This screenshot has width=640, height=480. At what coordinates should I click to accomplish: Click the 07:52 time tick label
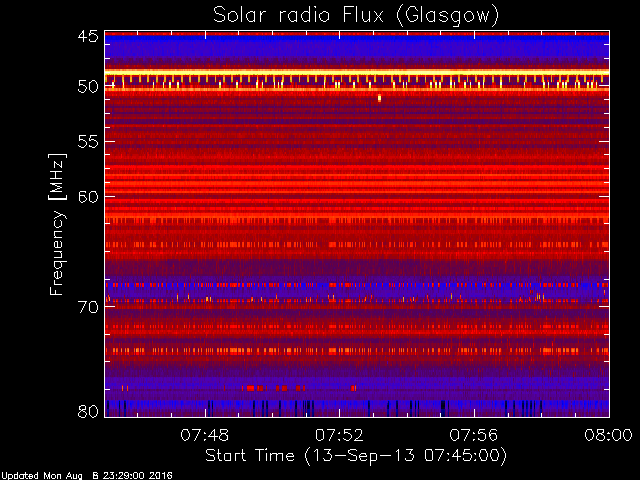tap(339, 435)
